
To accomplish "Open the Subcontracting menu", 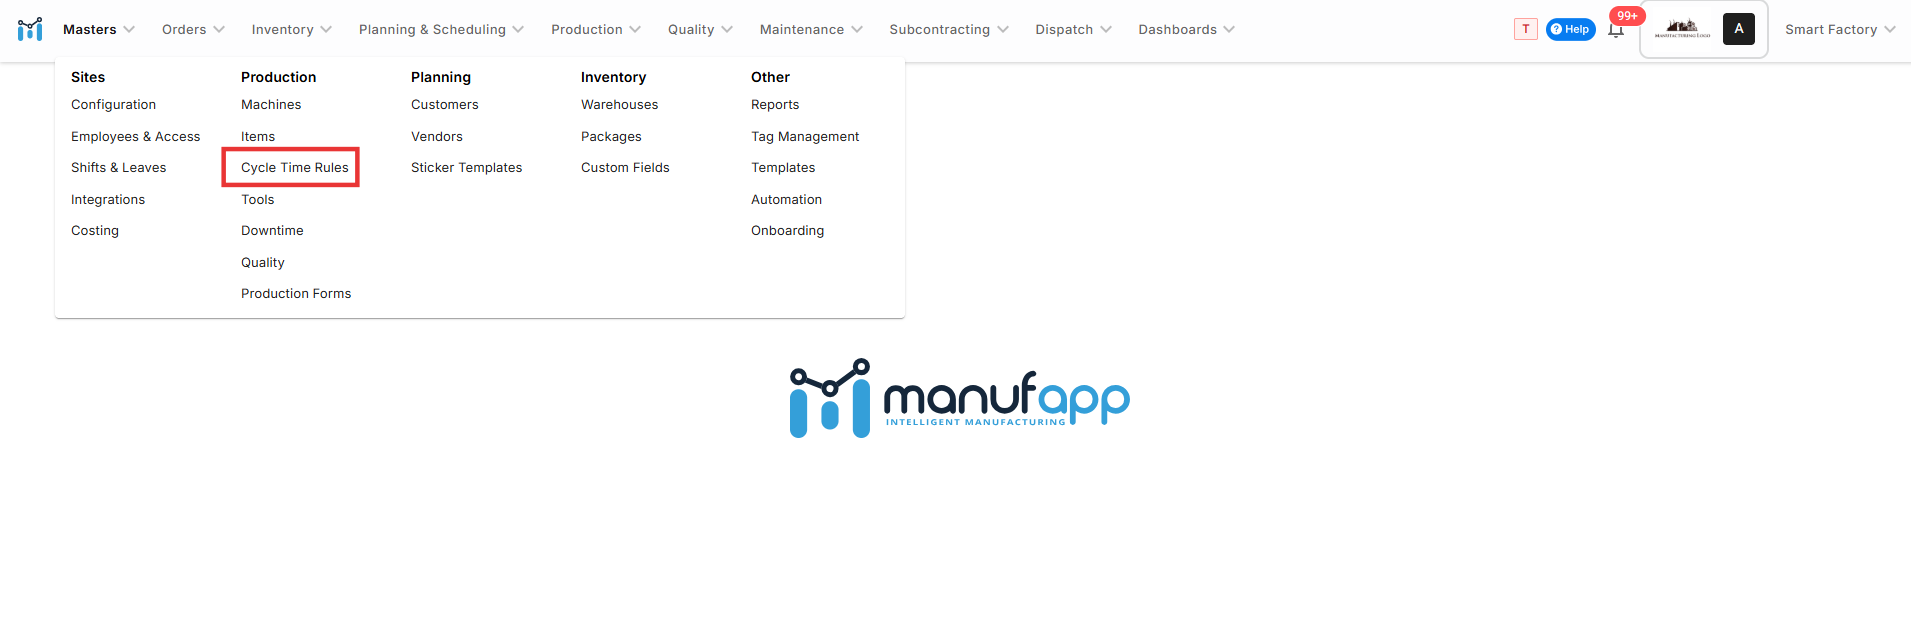I will click(948, 29).
